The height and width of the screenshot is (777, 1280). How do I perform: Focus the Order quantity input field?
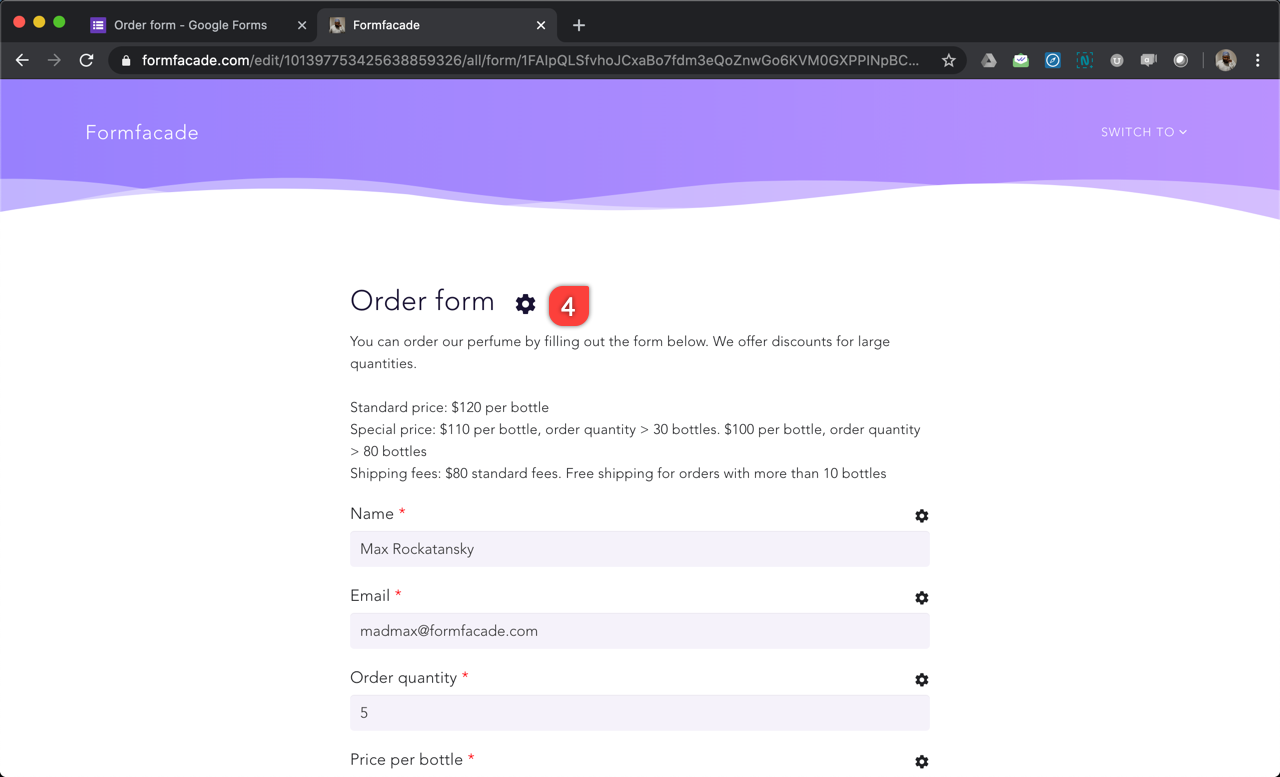[639, 713]
